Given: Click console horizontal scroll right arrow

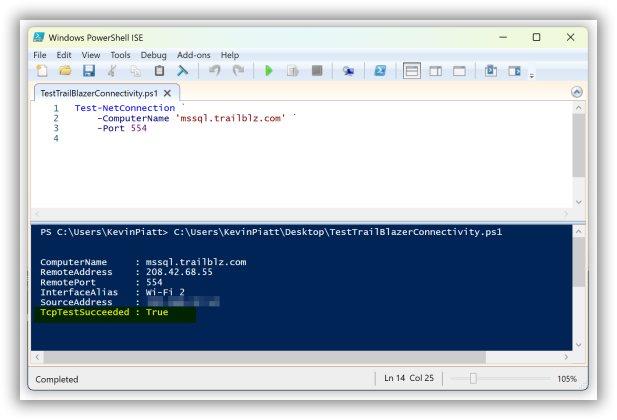Looking at the screenshot, I should point(566,357).
